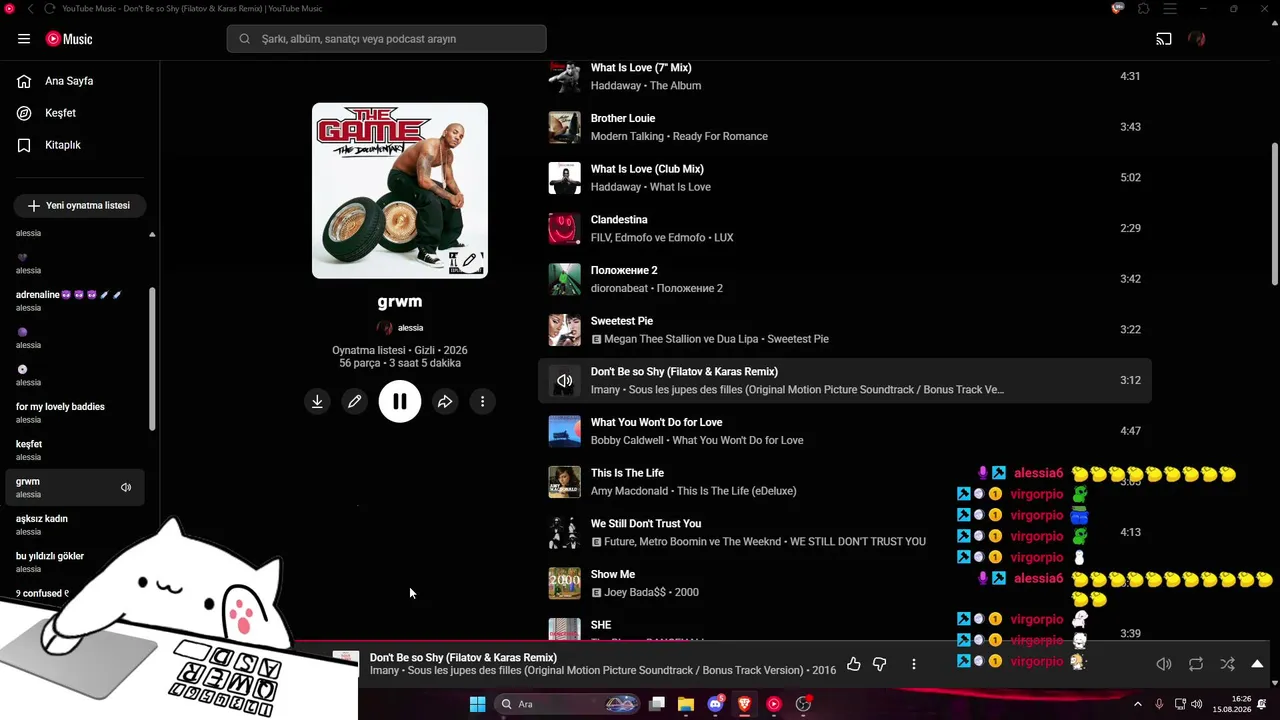Open the player bar volume control

point(1164,664)
